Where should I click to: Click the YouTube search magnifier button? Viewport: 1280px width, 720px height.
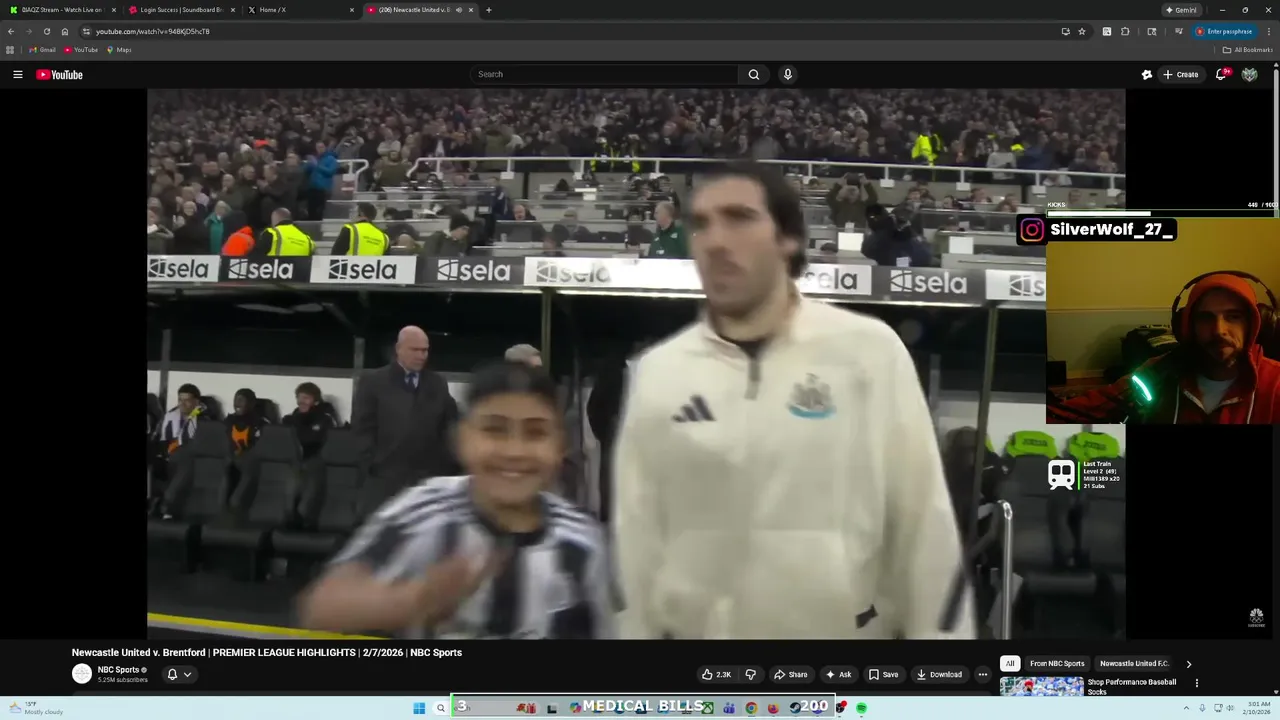[754, 74]
